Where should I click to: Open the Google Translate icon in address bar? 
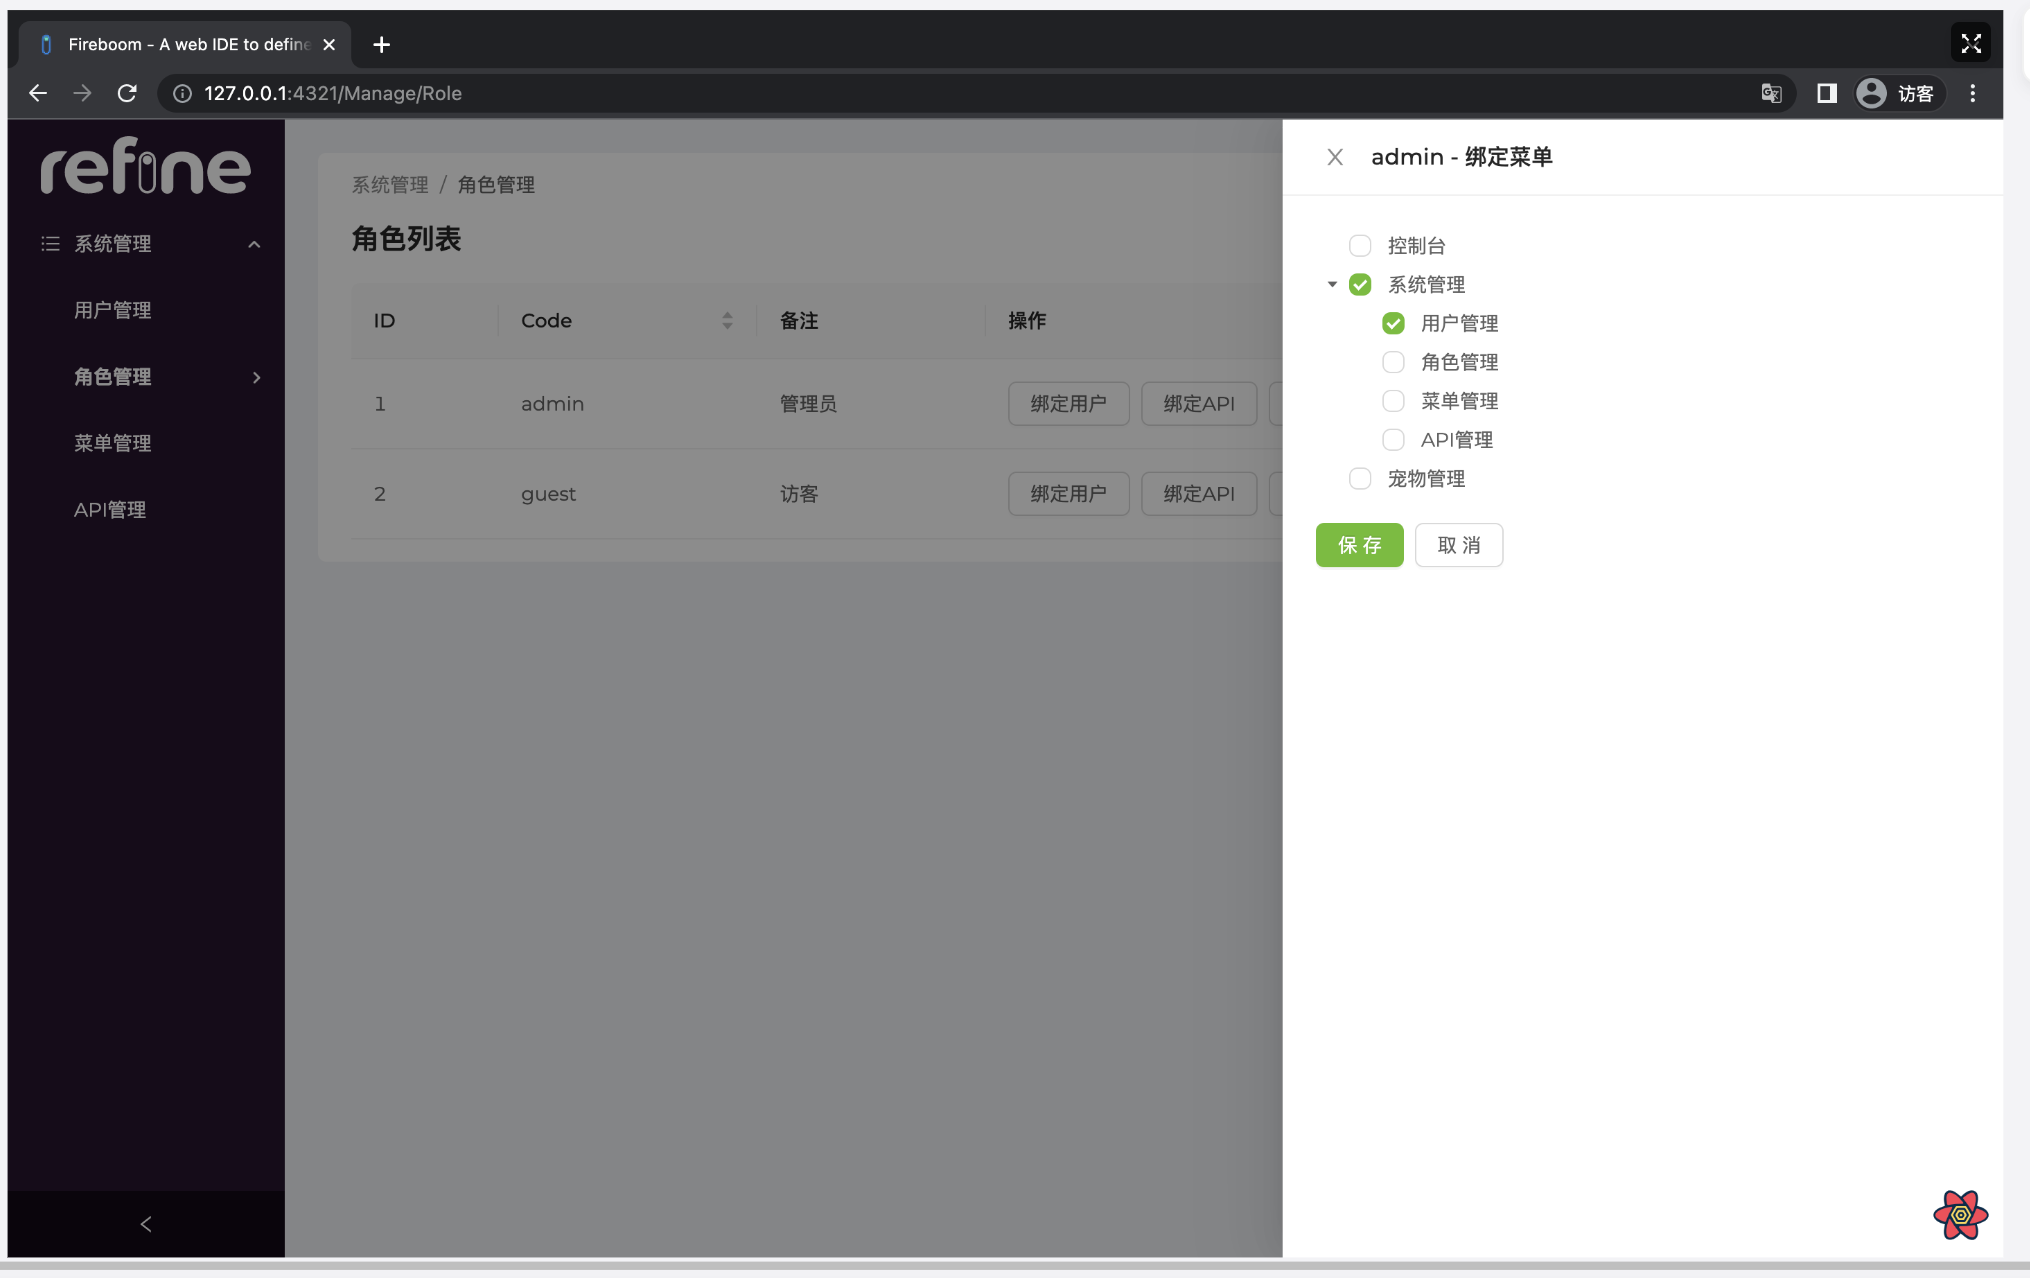(1771, 93)
